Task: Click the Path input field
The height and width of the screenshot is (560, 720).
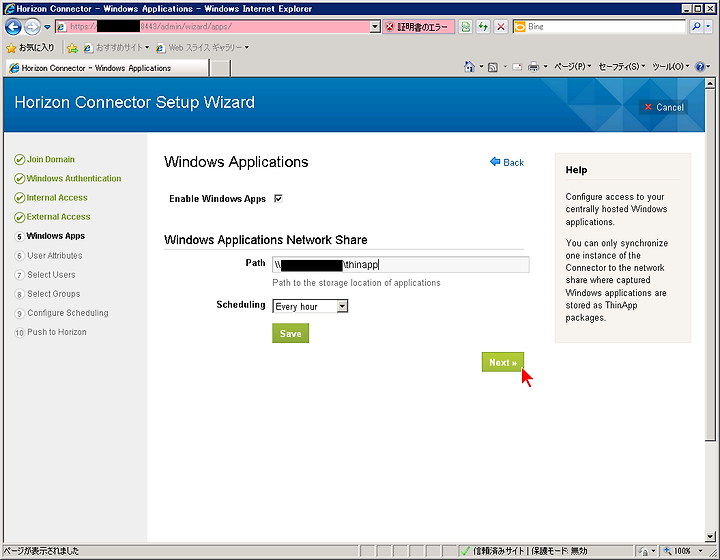Action: click(400, 264)
